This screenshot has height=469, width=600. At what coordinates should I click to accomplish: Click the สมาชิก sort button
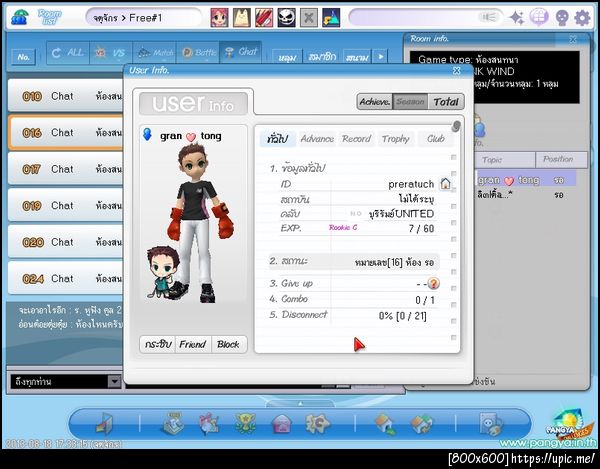[x=323, y=57]
